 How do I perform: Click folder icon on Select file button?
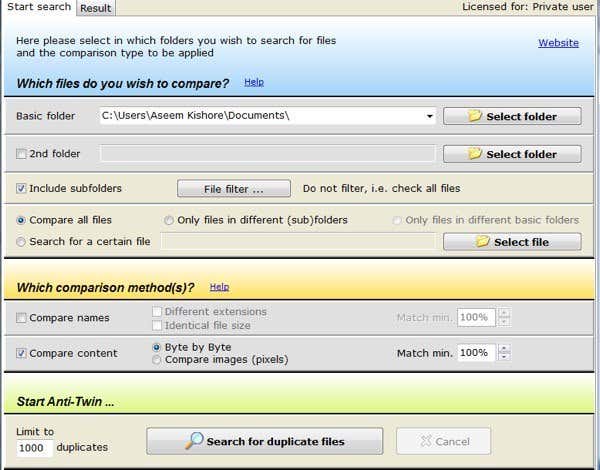coord(483,241)
